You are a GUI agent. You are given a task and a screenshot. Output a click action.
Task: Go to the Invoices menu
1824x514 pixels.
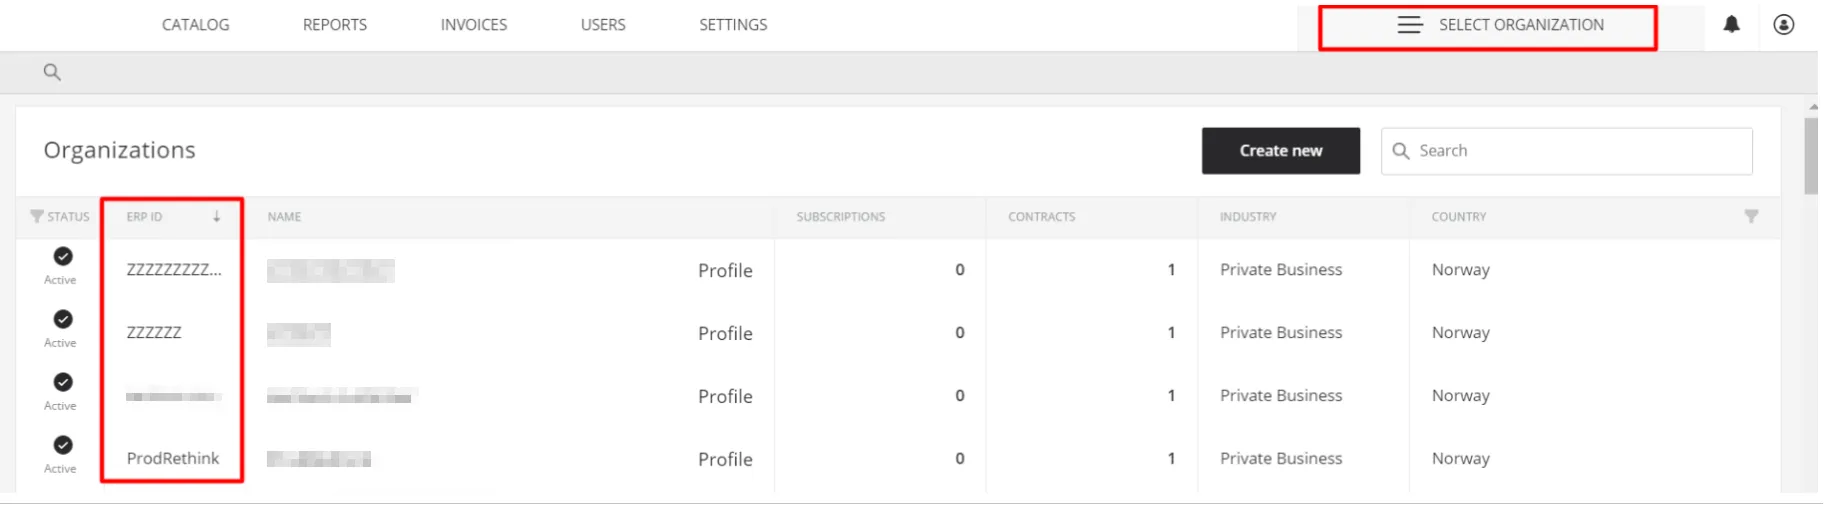tap(474, 25)
